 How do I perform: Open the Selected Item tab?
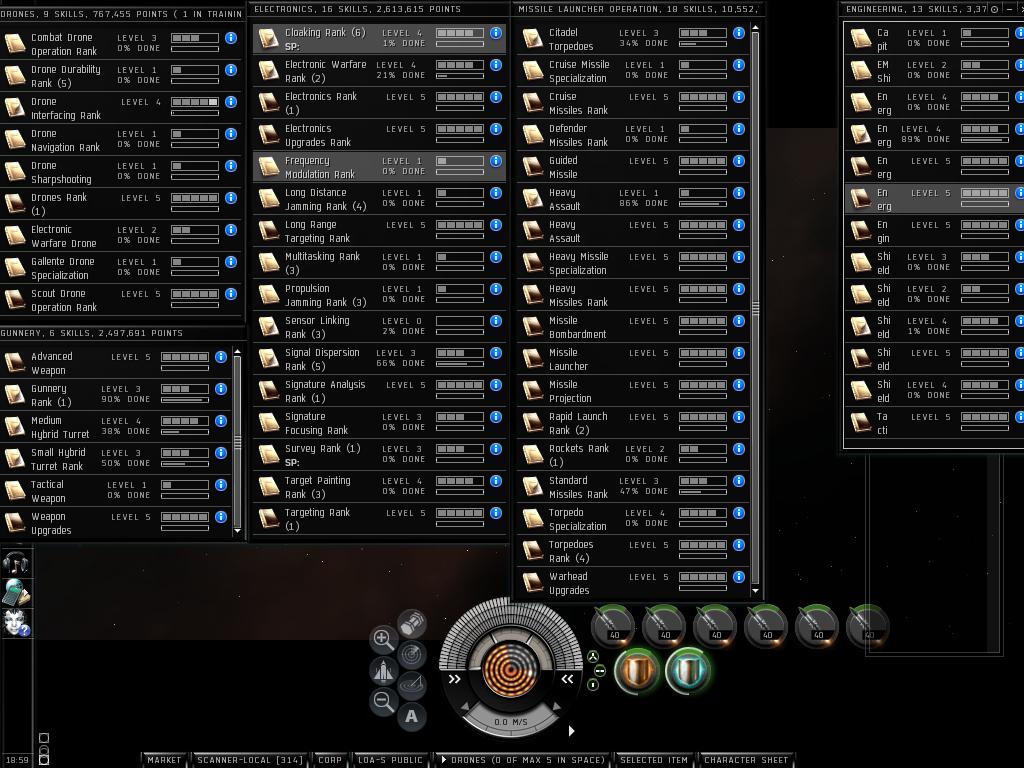(x=654, y=760)
